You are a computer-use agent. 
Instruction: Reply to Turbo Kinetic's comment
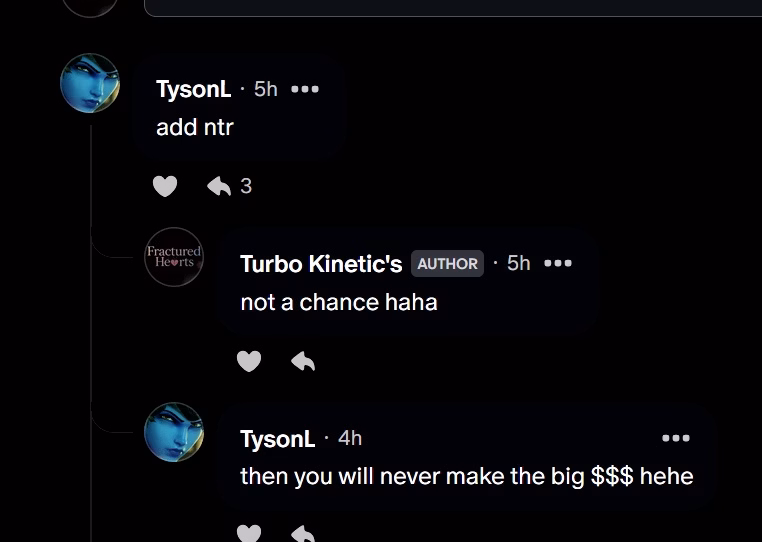[303, 361]
